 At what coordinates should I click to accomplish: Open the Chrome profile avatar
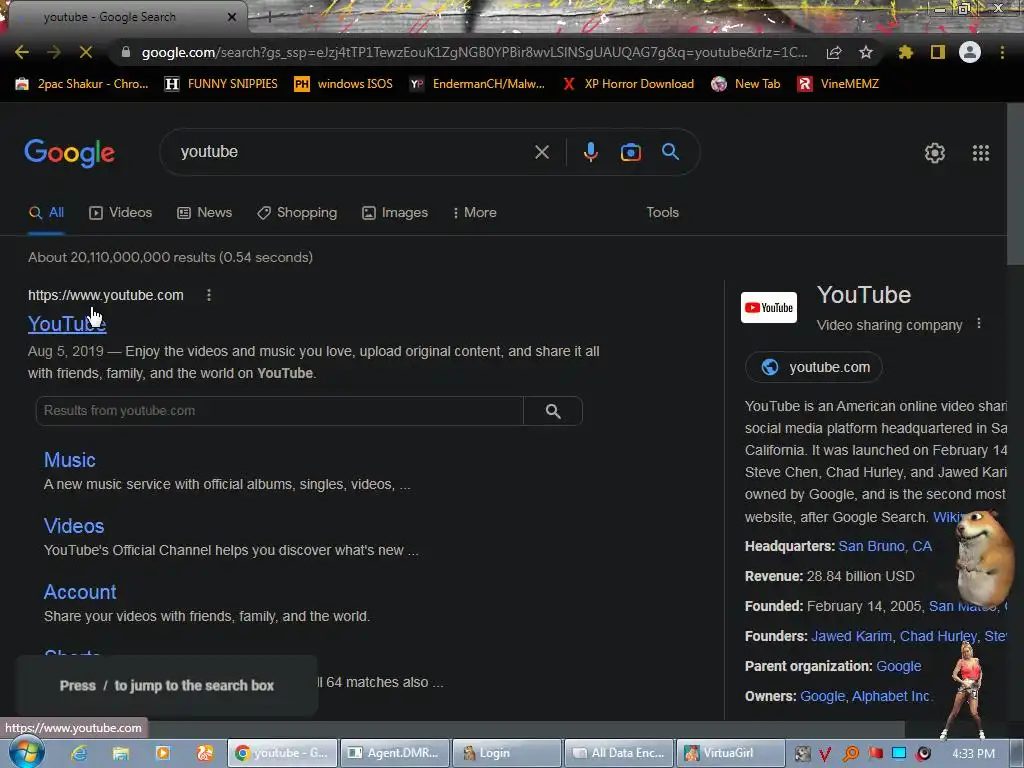pyautogui.click(x=970, y=52)
